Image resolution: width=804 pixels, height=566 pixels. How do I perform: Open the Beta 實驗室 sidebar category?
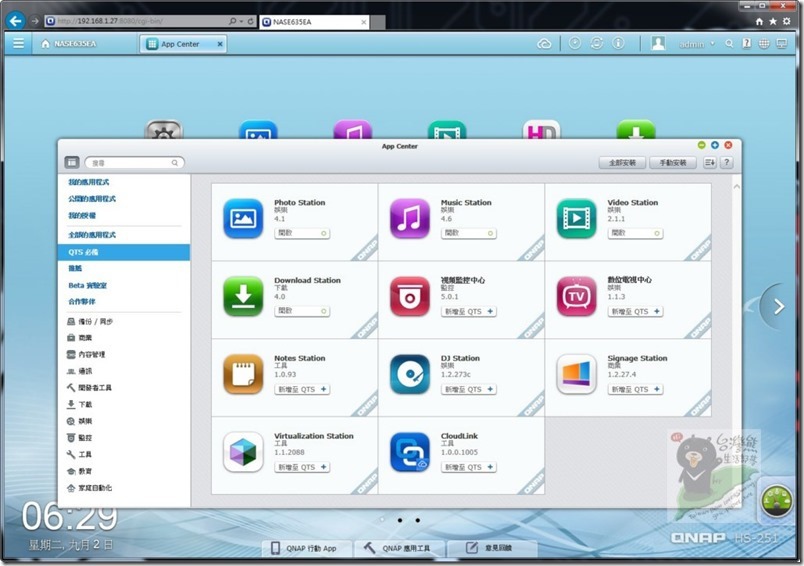(88, 285)
